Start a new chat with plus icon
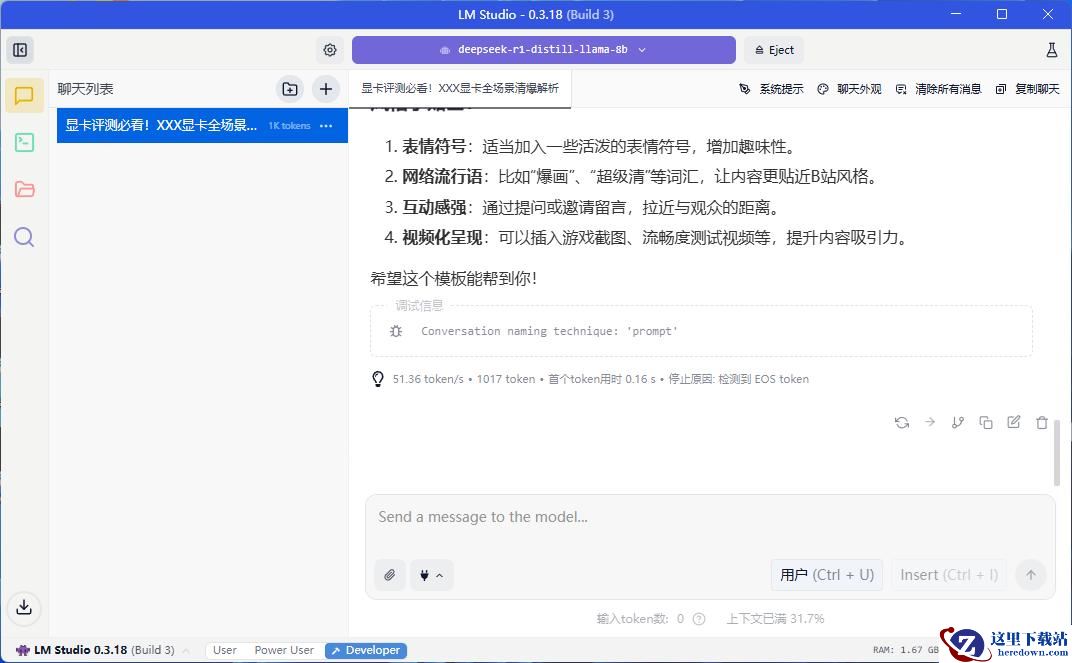This screenshot has height=663, width=1072. point(326,89)
